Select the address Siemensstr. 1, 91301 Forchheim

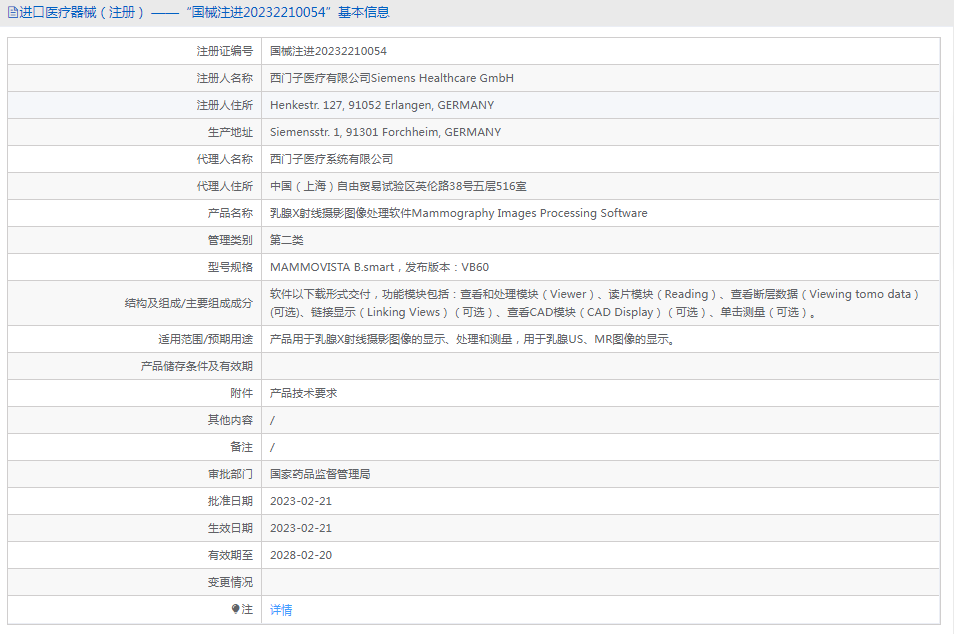point(386,132)
